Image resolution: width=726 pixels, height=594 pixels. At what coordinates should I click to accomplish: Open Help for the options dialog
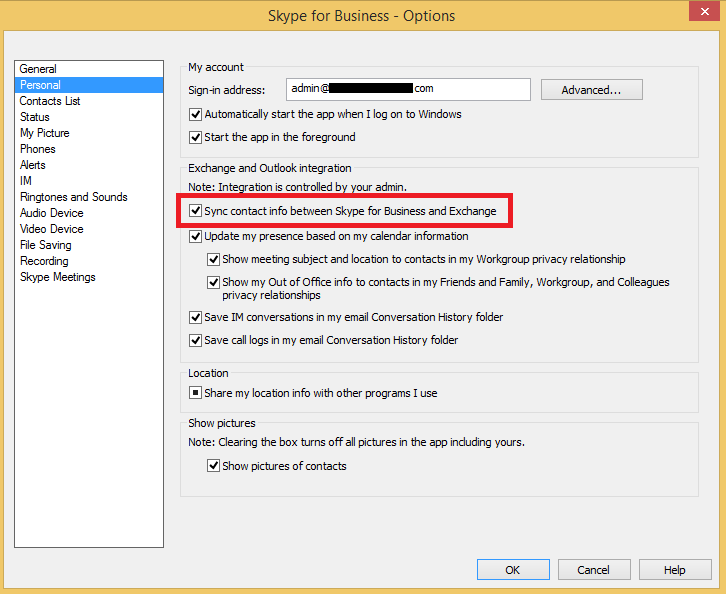675,569
